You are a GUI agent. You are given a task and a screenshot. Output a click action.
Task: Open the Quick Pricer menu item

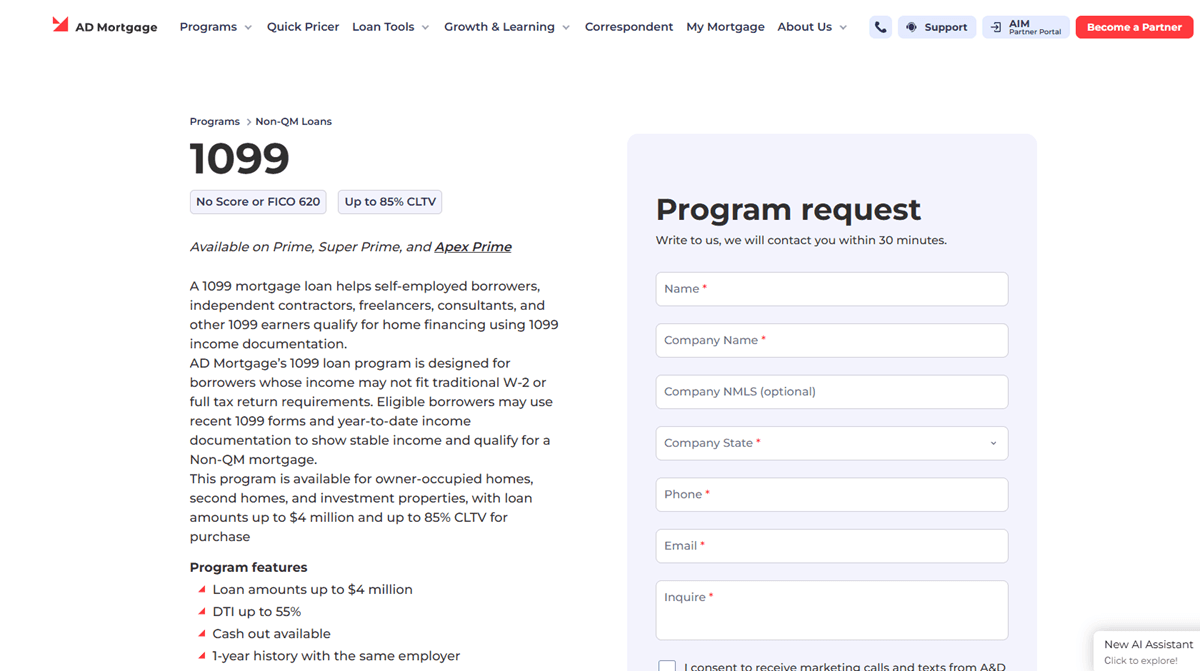(x=303, y=27)
